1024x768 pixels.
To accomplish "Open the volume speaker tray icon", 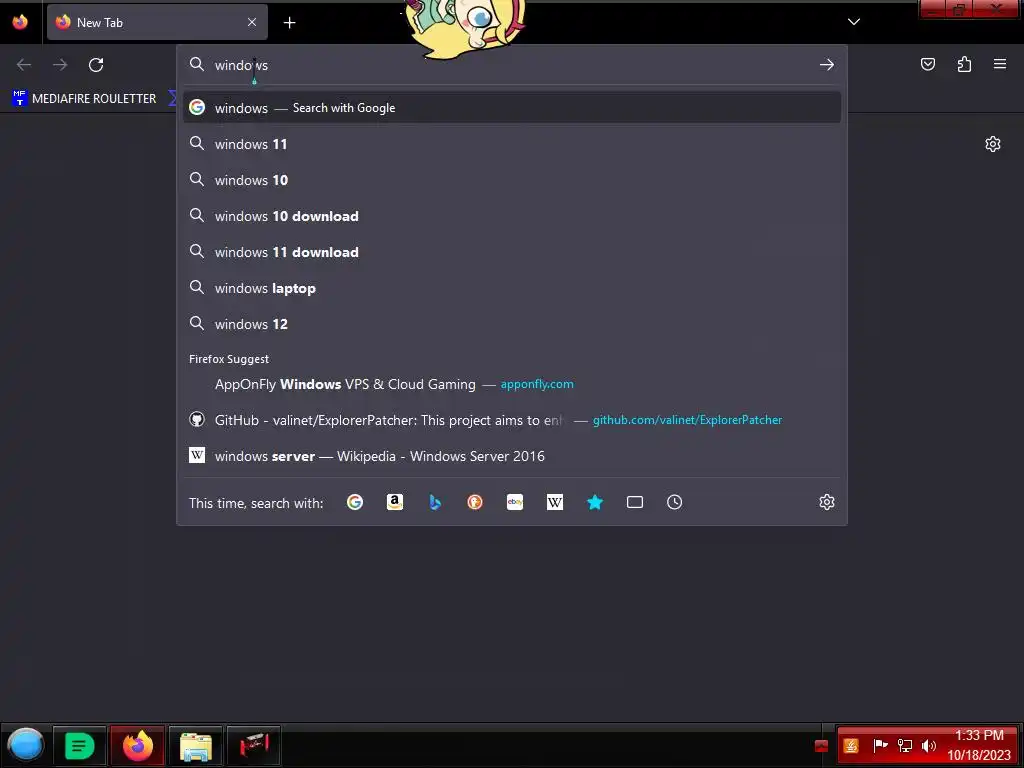I will [x=929, y=745].
